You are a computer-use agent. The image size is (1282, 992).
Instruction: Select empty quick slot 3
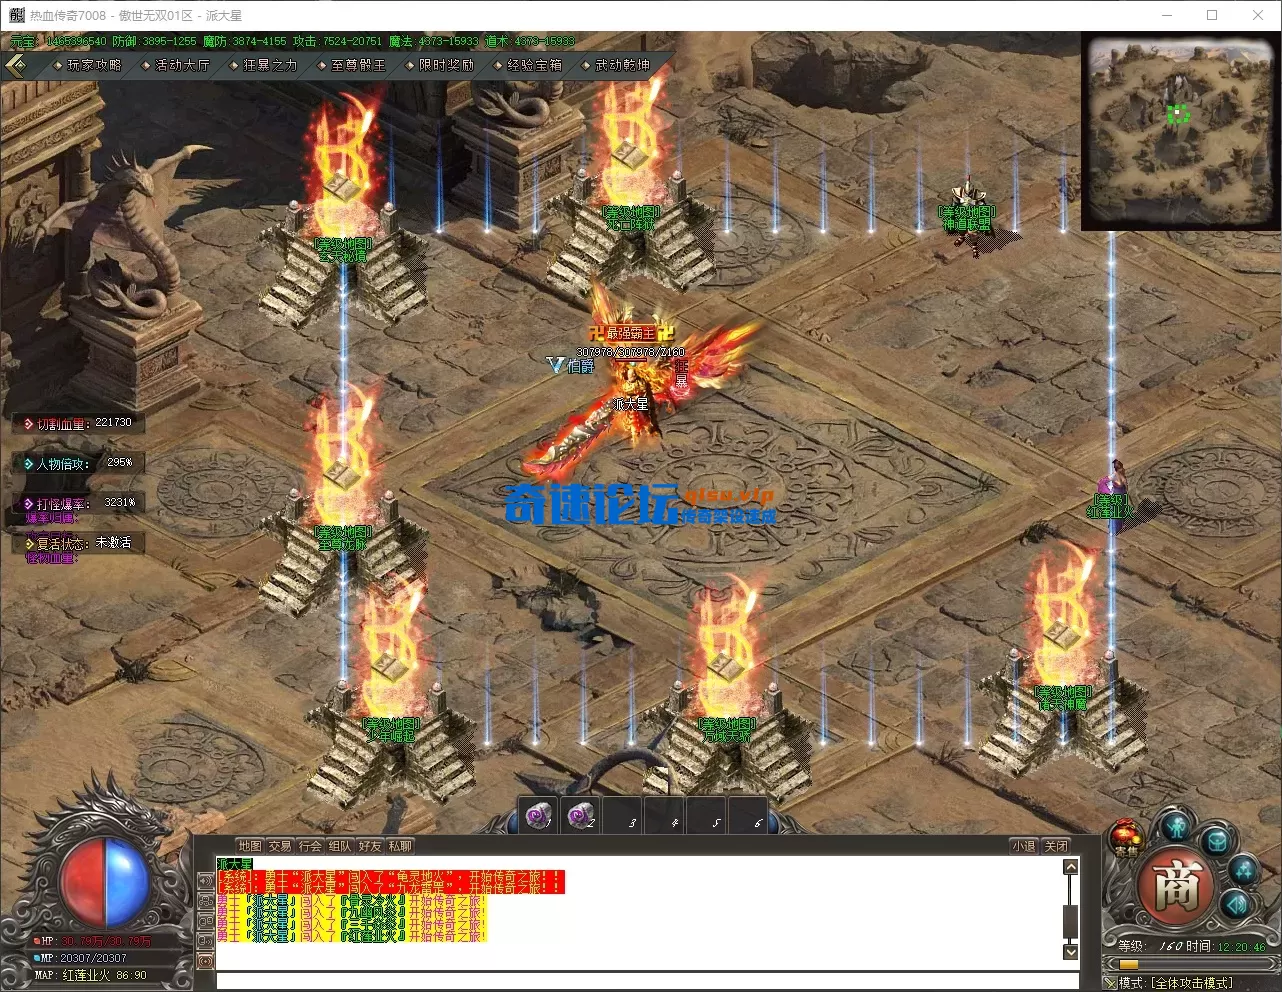click(623, 817)
